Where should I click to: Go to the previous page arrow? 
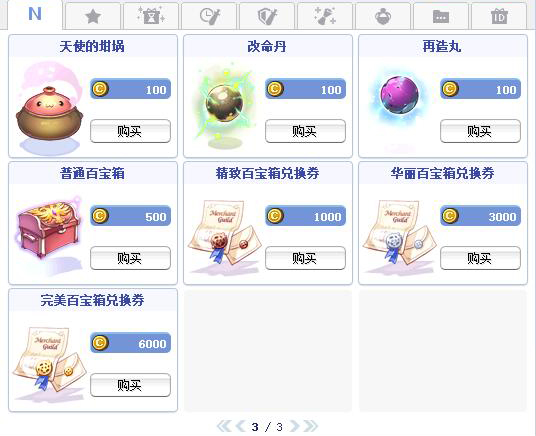click(240, 426)
